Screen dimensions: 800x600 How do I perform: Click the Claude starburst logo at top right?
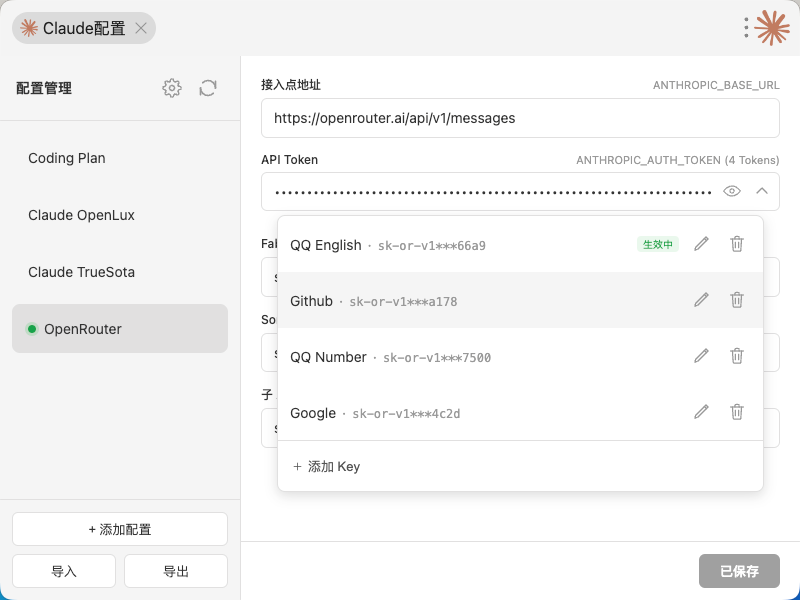(x=772, y=28)
